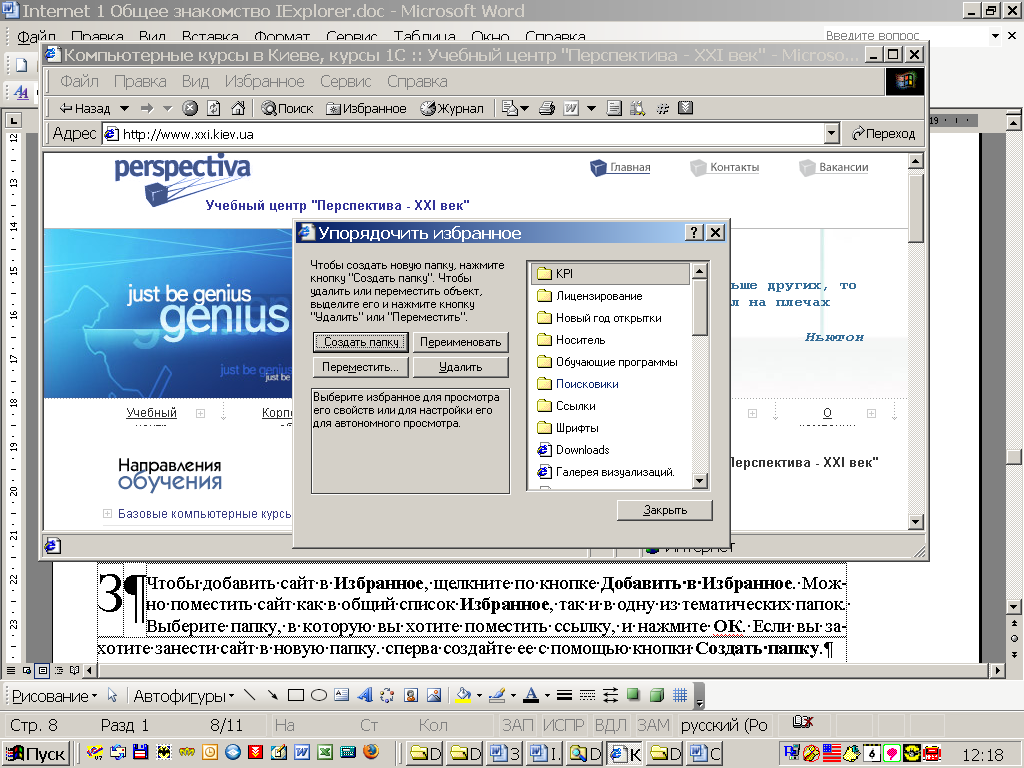Open the Рисование dropdown menu
1024x768 pixels.
click(54, 696)
